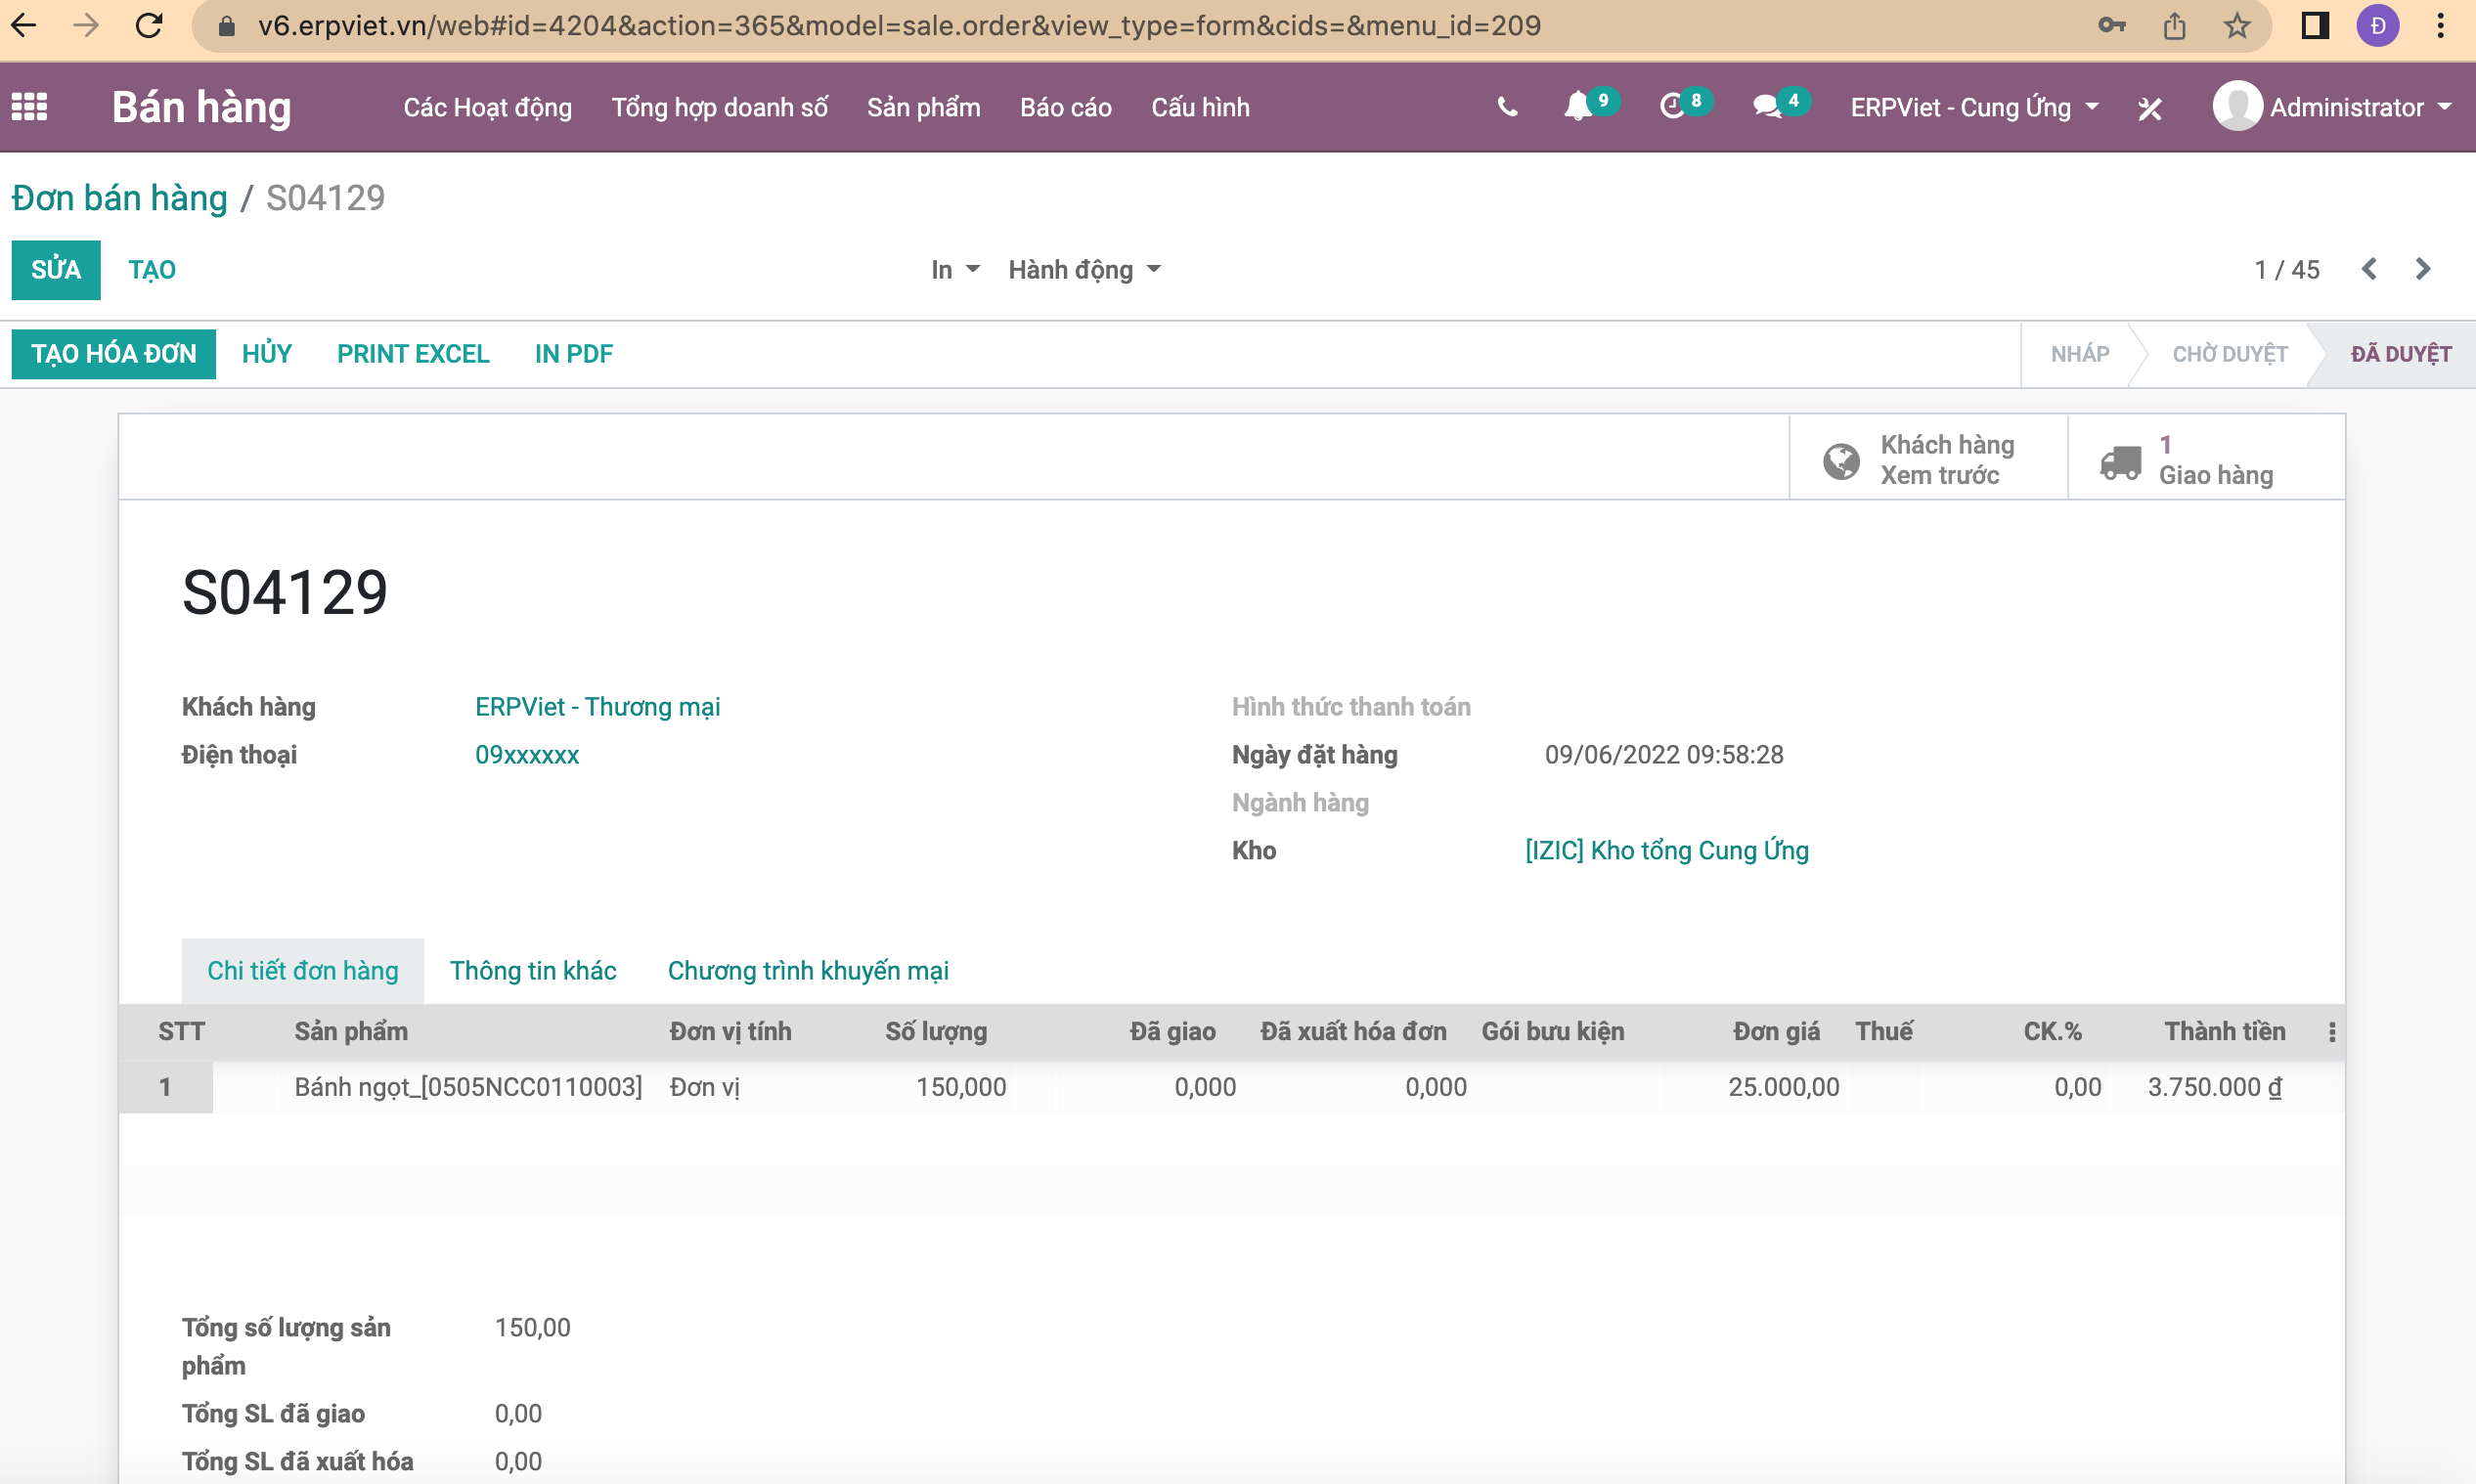
Task: Switch to Chương trình khuyến mại tab
Action: tap(808, 971)
